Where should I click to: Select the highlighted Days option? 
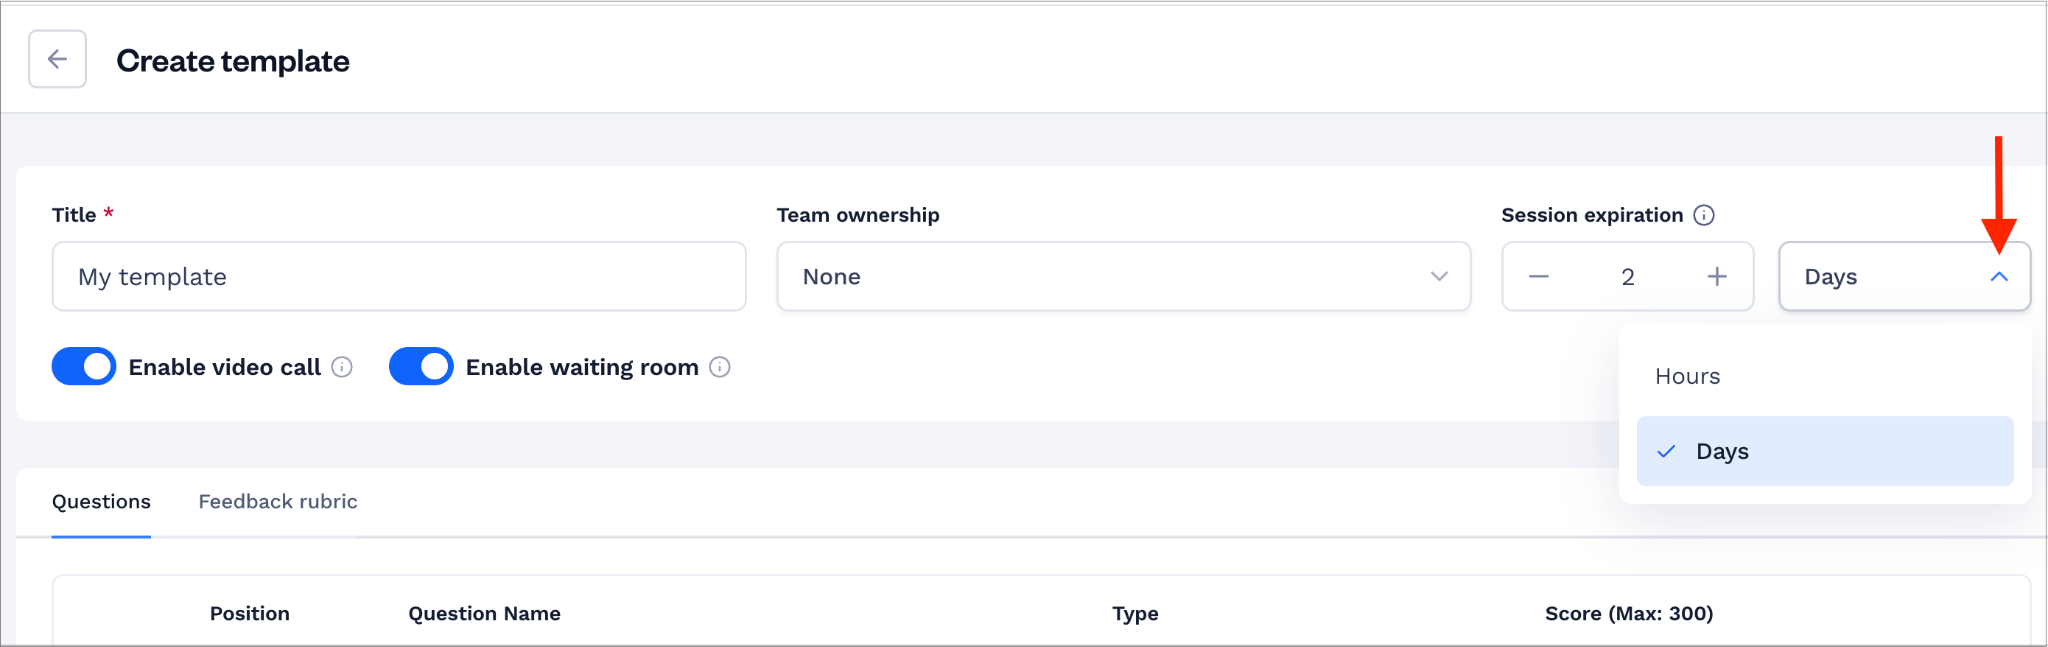click(x=1825, y=451)
